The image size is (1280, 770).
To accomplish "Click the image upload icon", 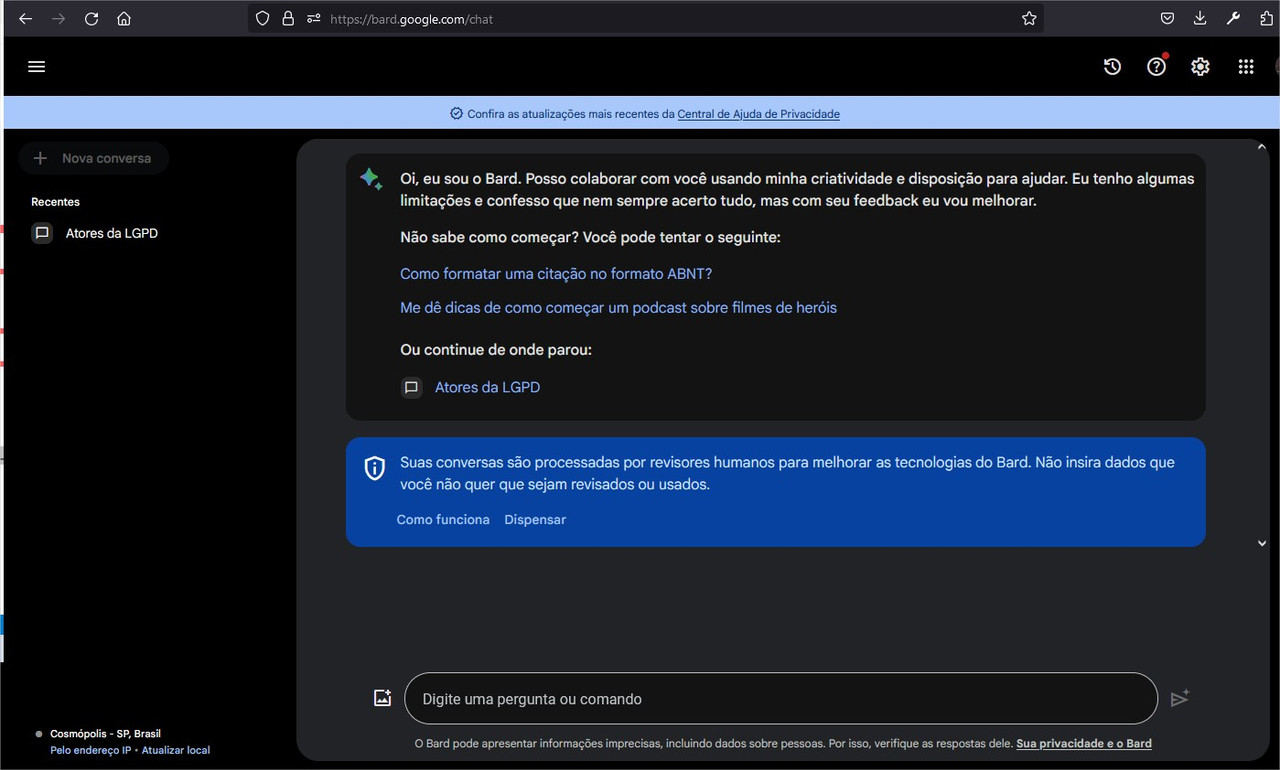I will click(382, 698).
